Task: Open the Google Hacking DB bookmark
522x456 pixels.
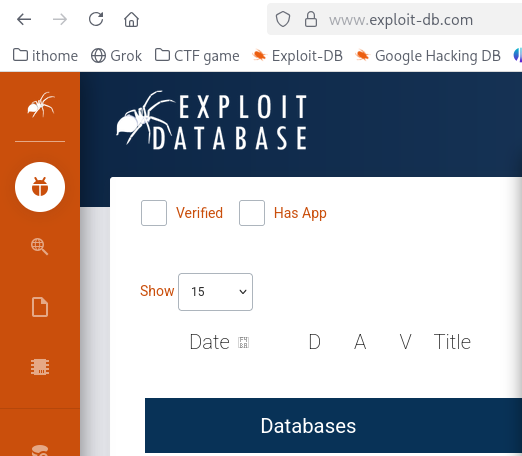Action: click(x=428, y=55)
